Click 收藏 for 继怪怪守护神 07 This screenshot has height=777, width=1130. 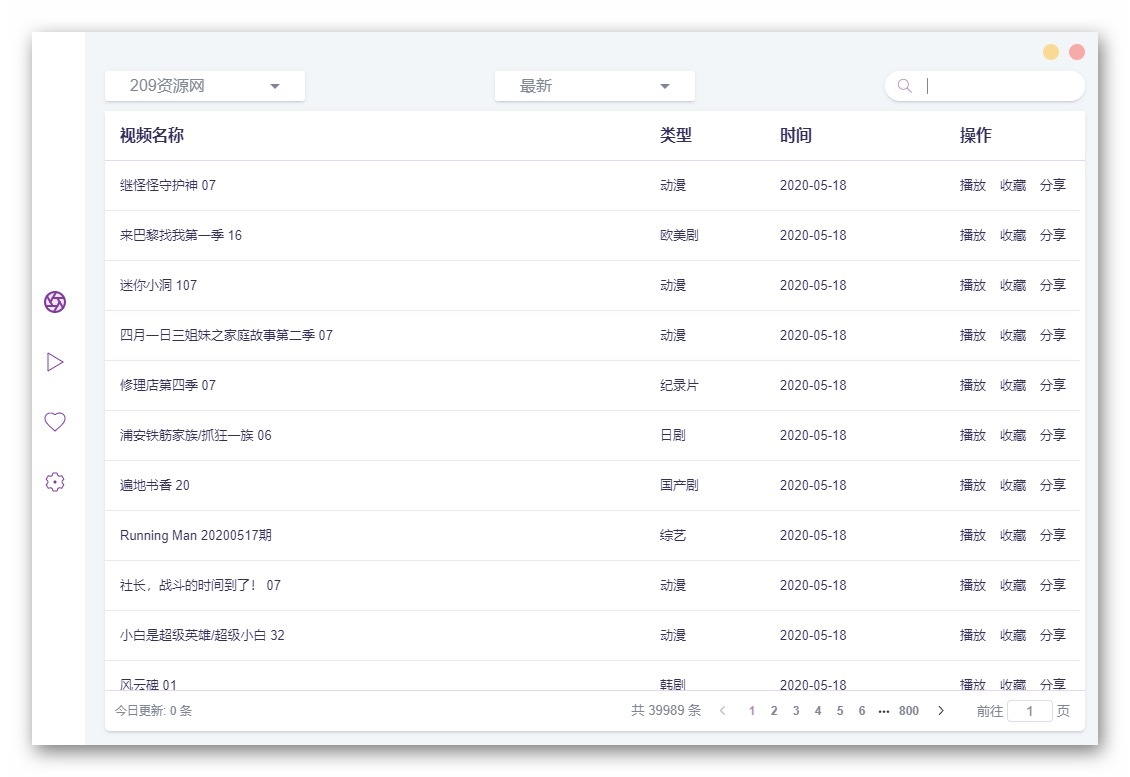(x=1013, y=185)
